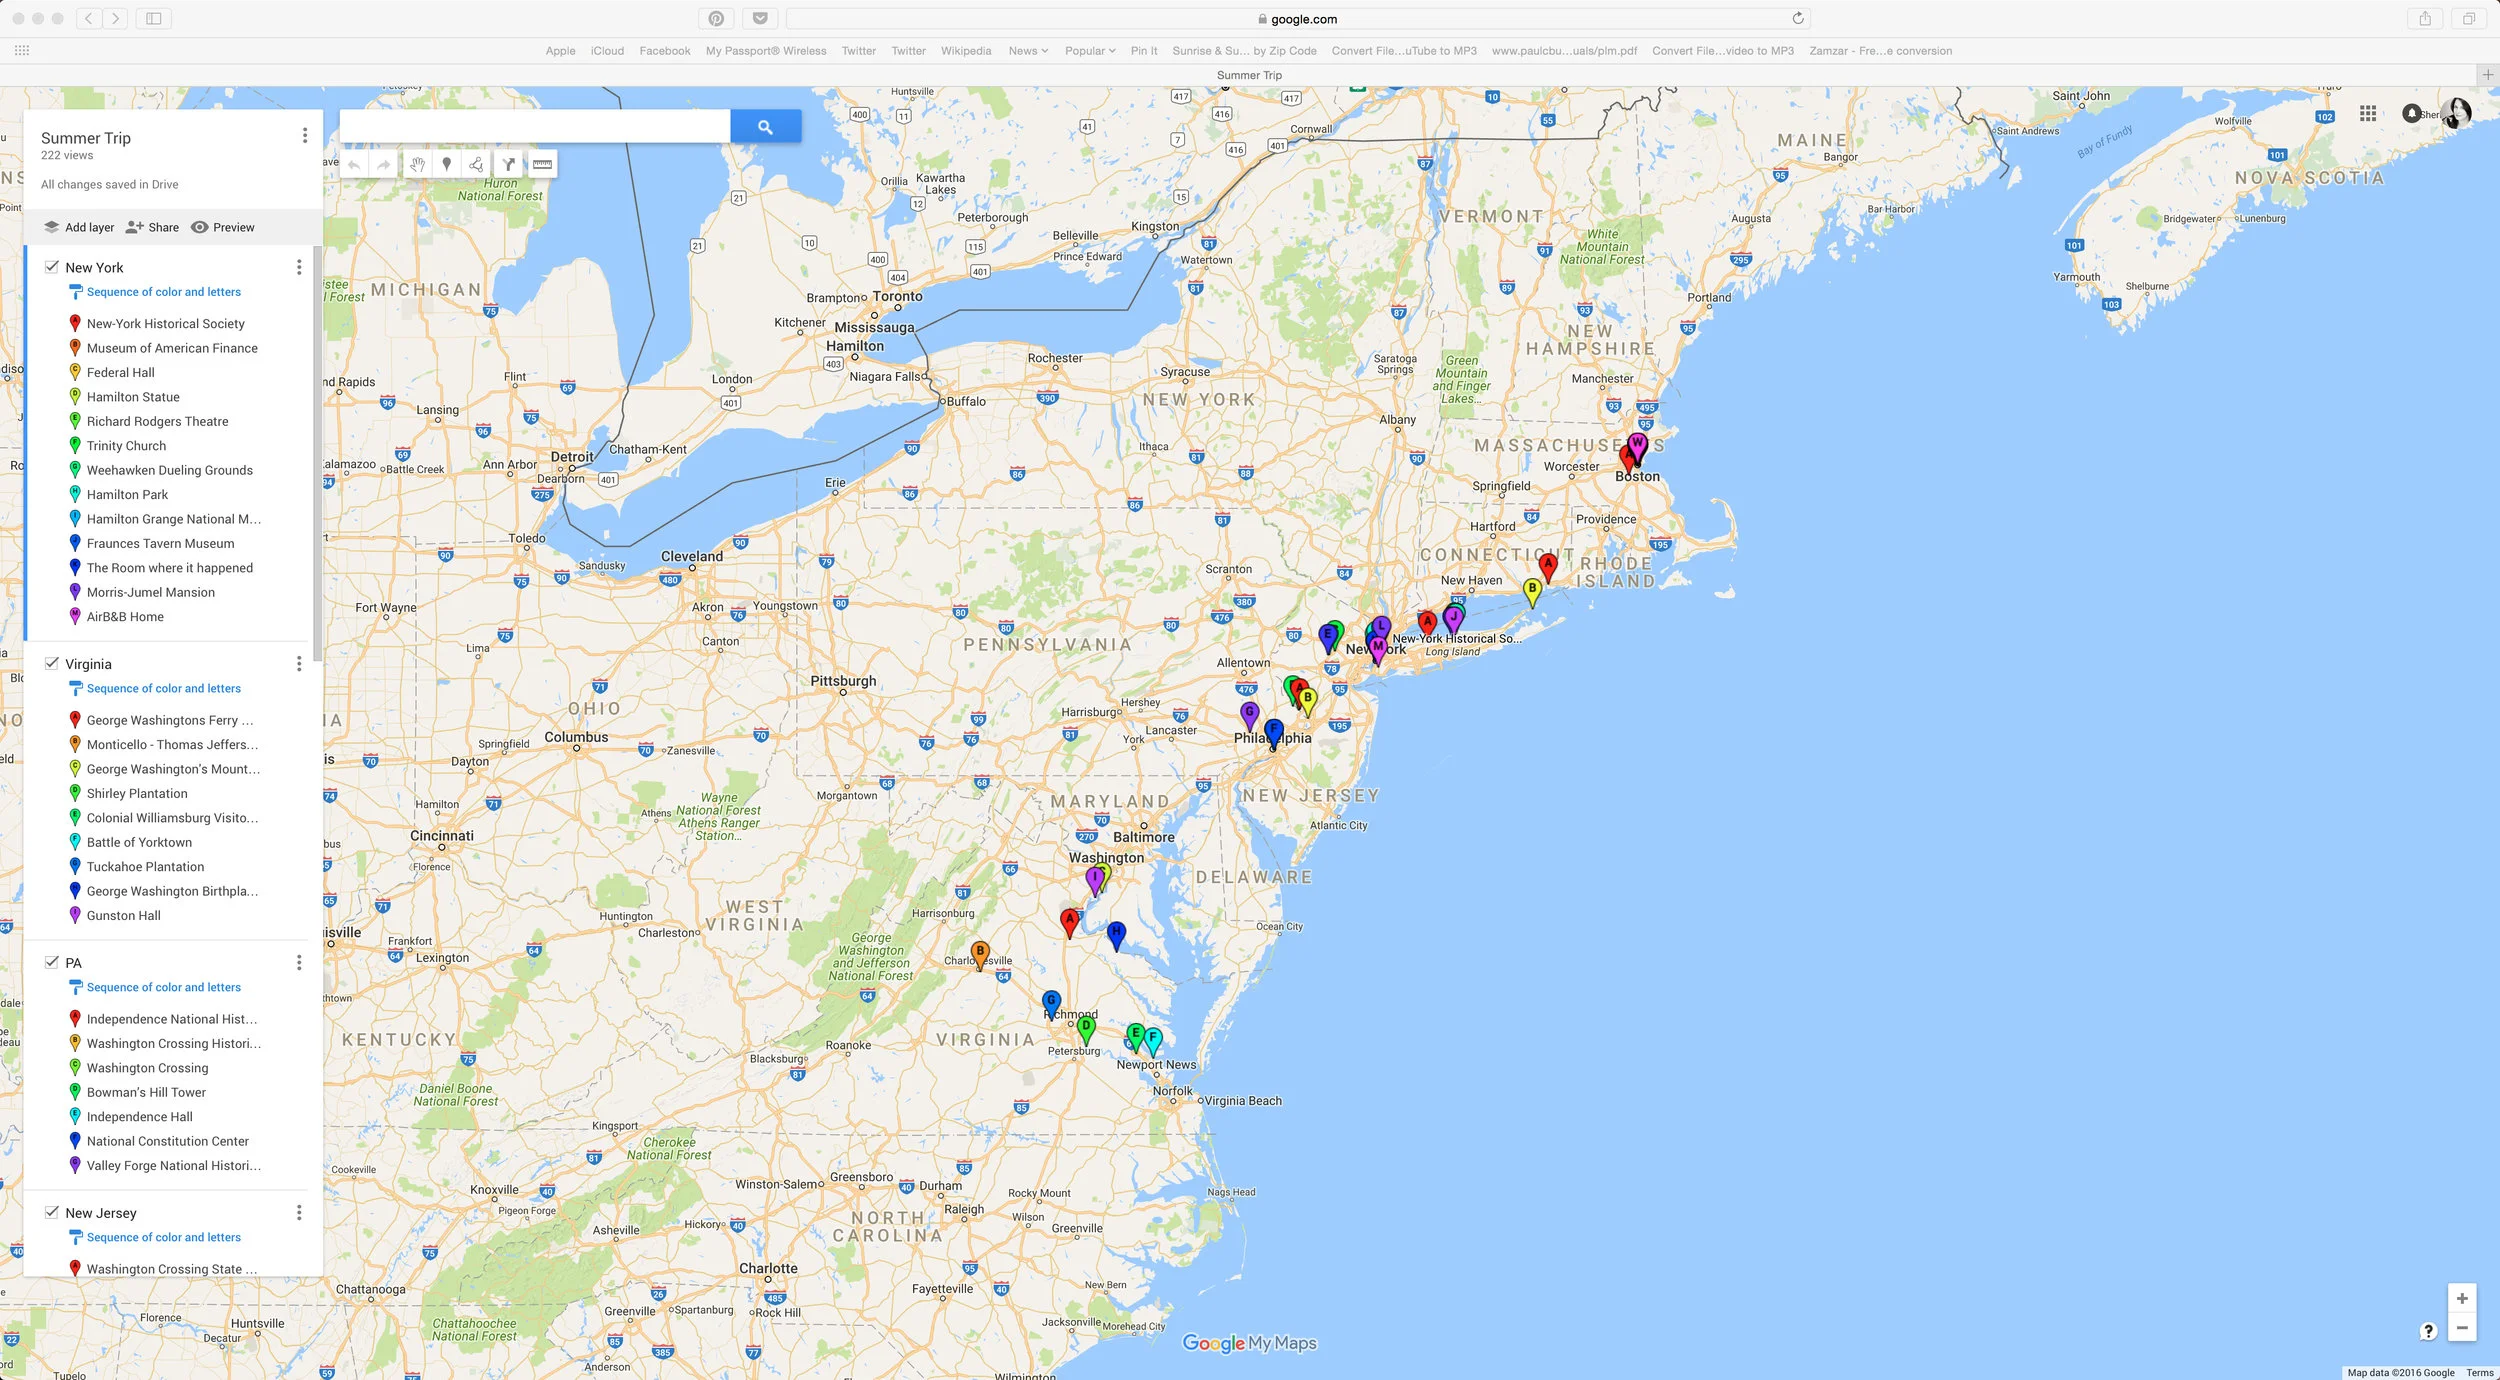Open New Jersey layer options menu

coord(298,1212)
